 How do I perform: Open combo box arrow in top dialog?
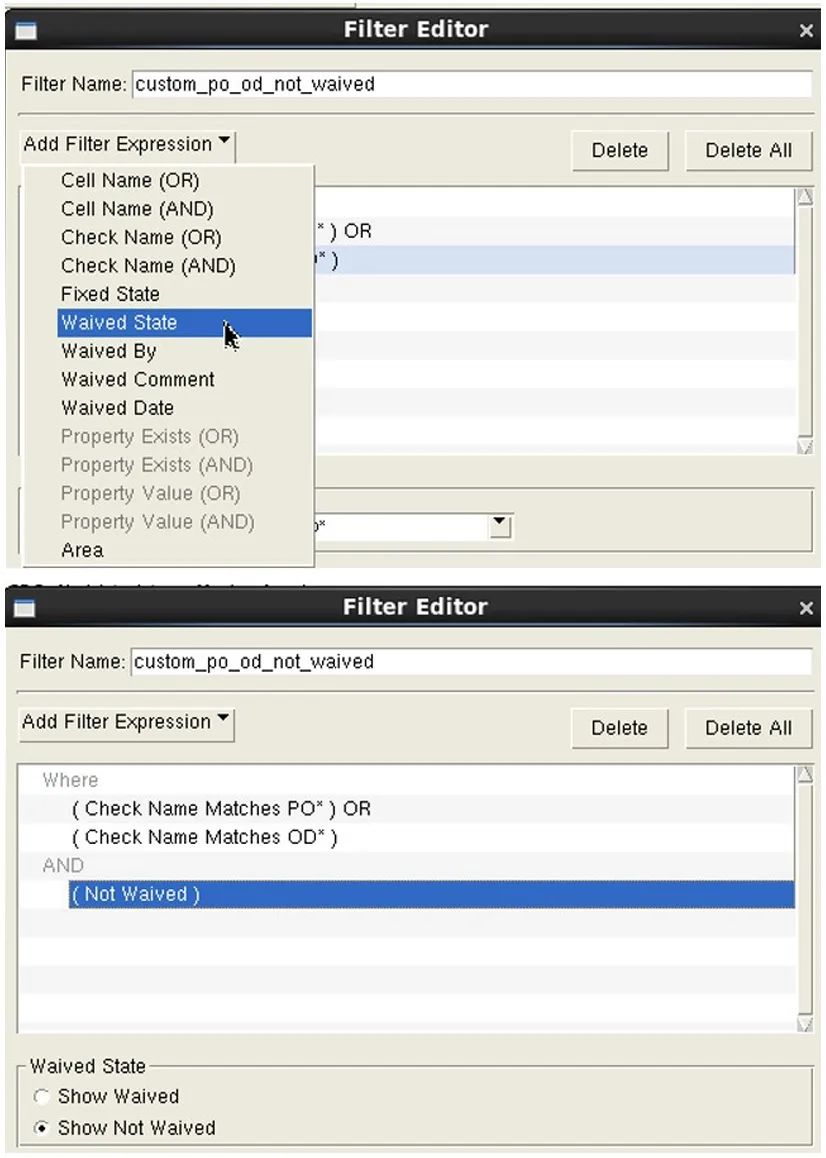click(x=500, y=525)
